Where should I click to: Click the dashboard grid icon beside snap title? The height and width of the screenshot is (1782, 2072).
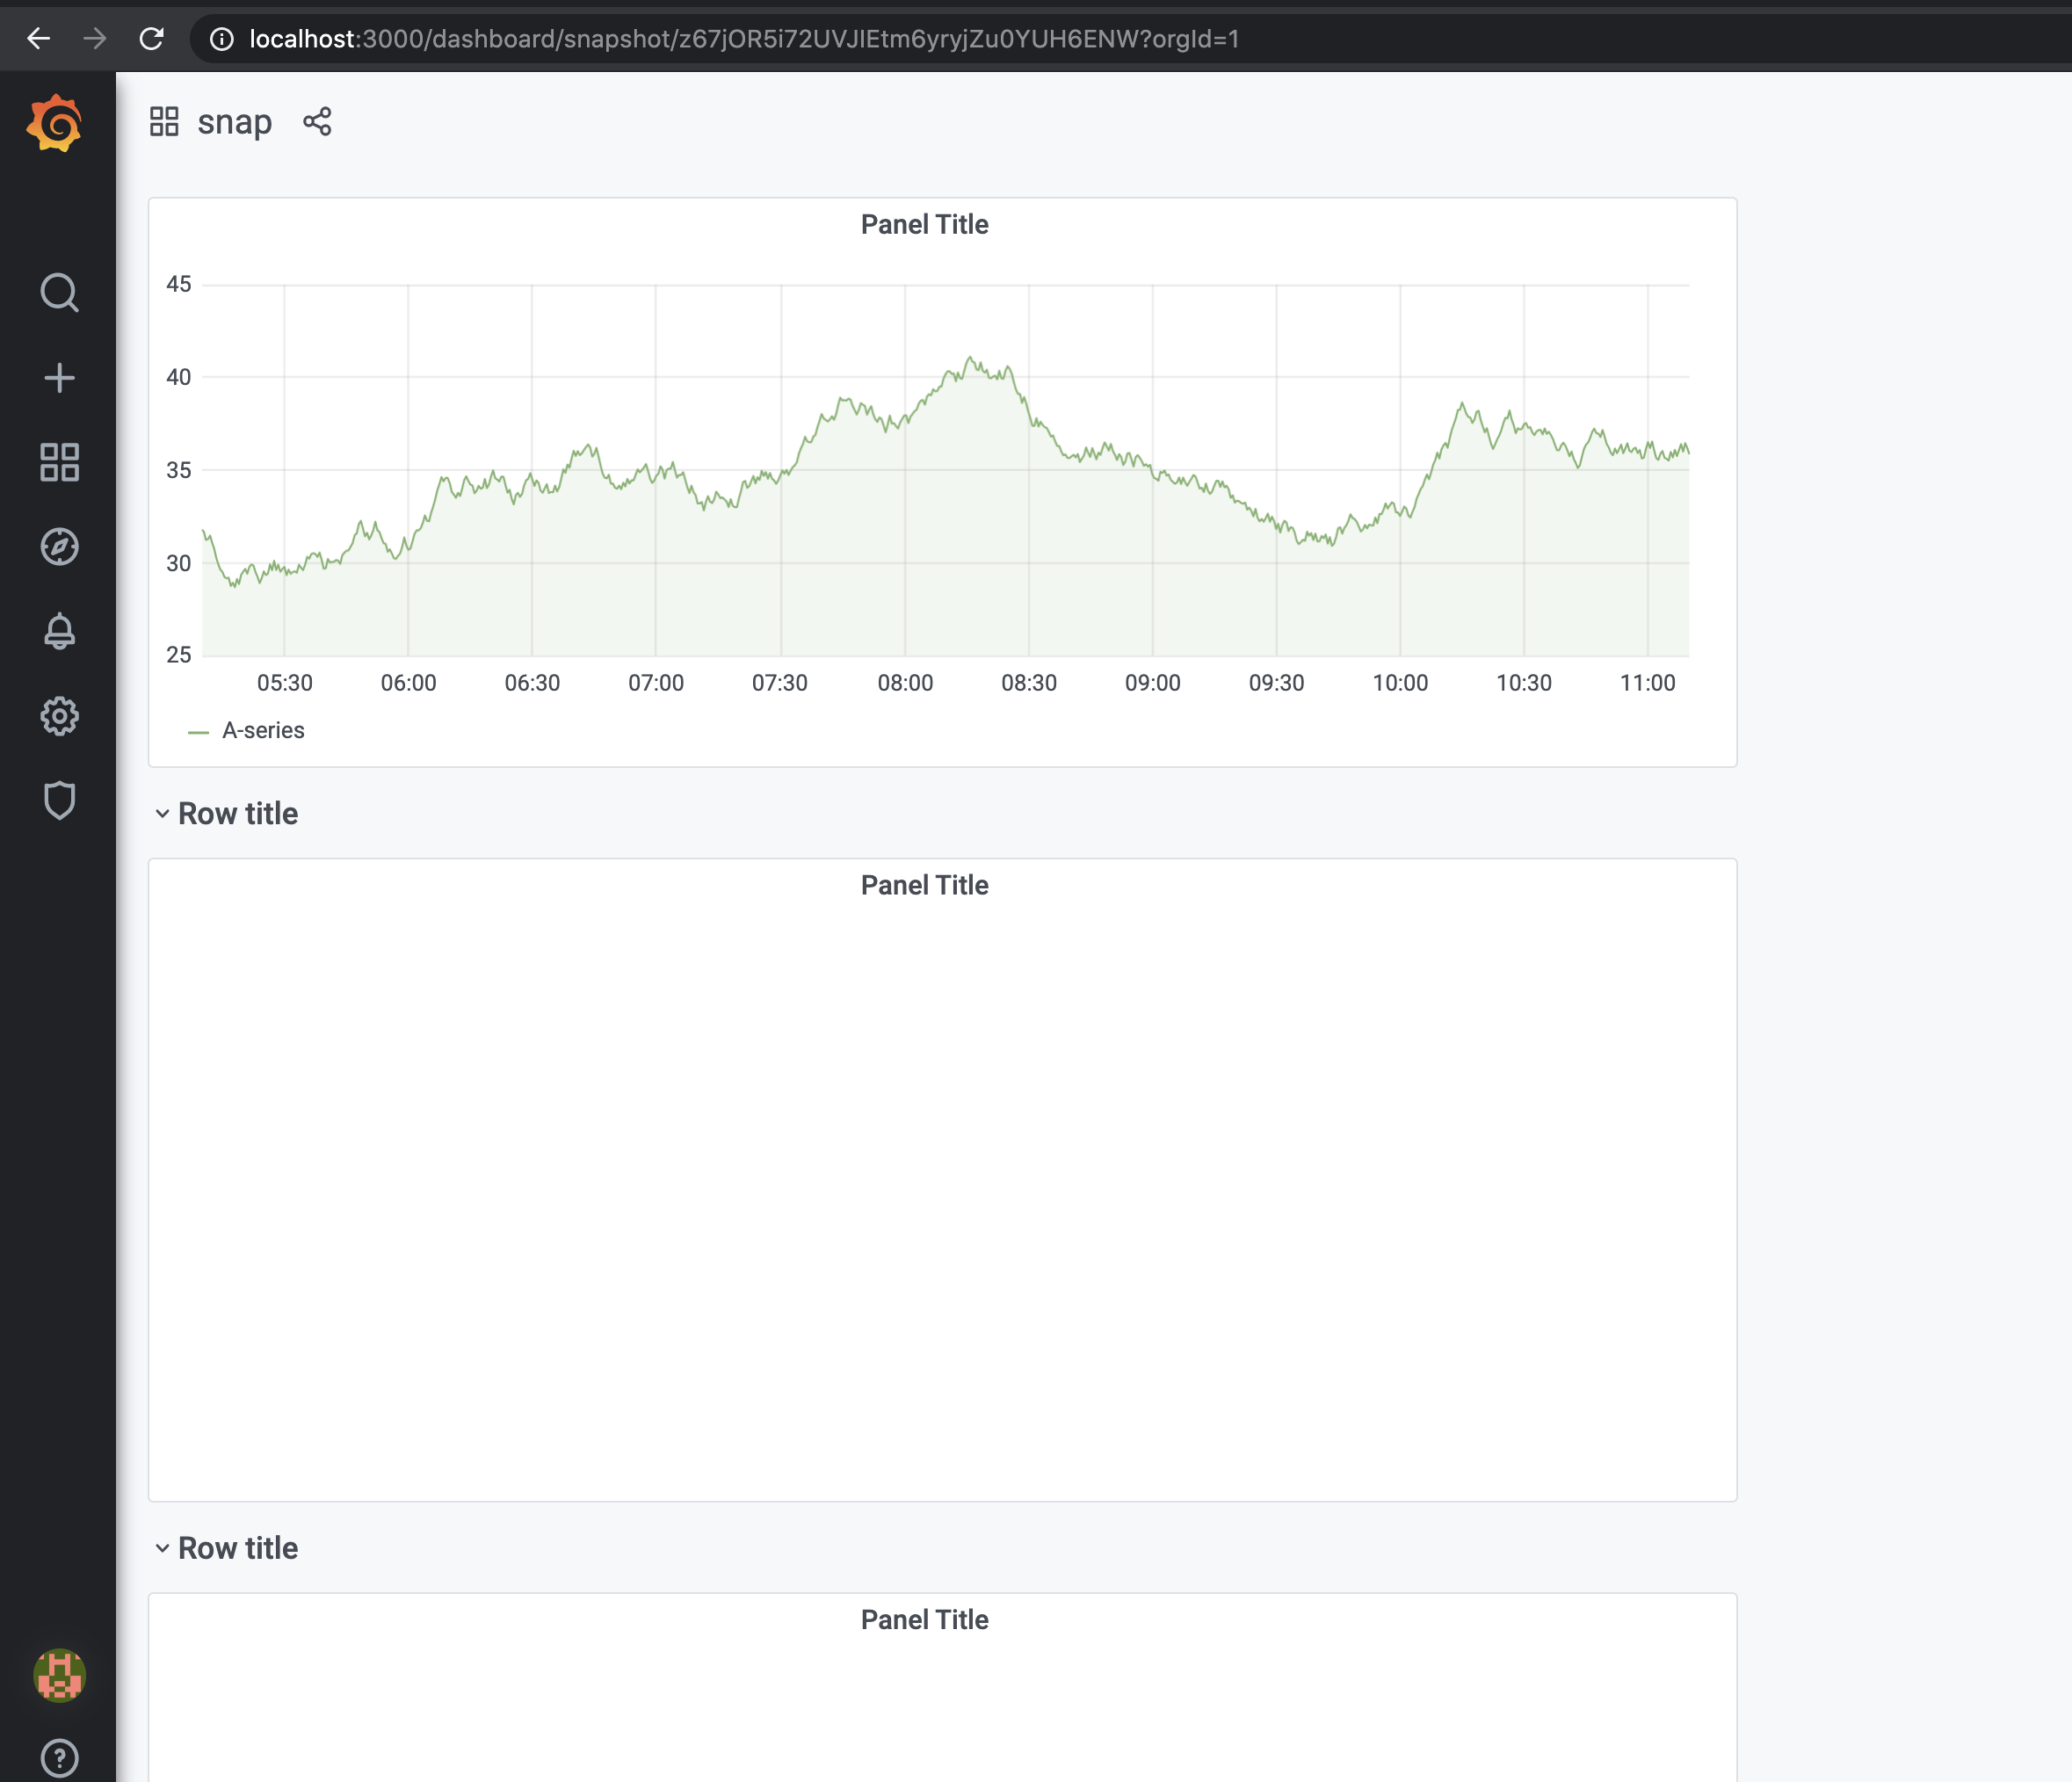click(x=164, y=121)
